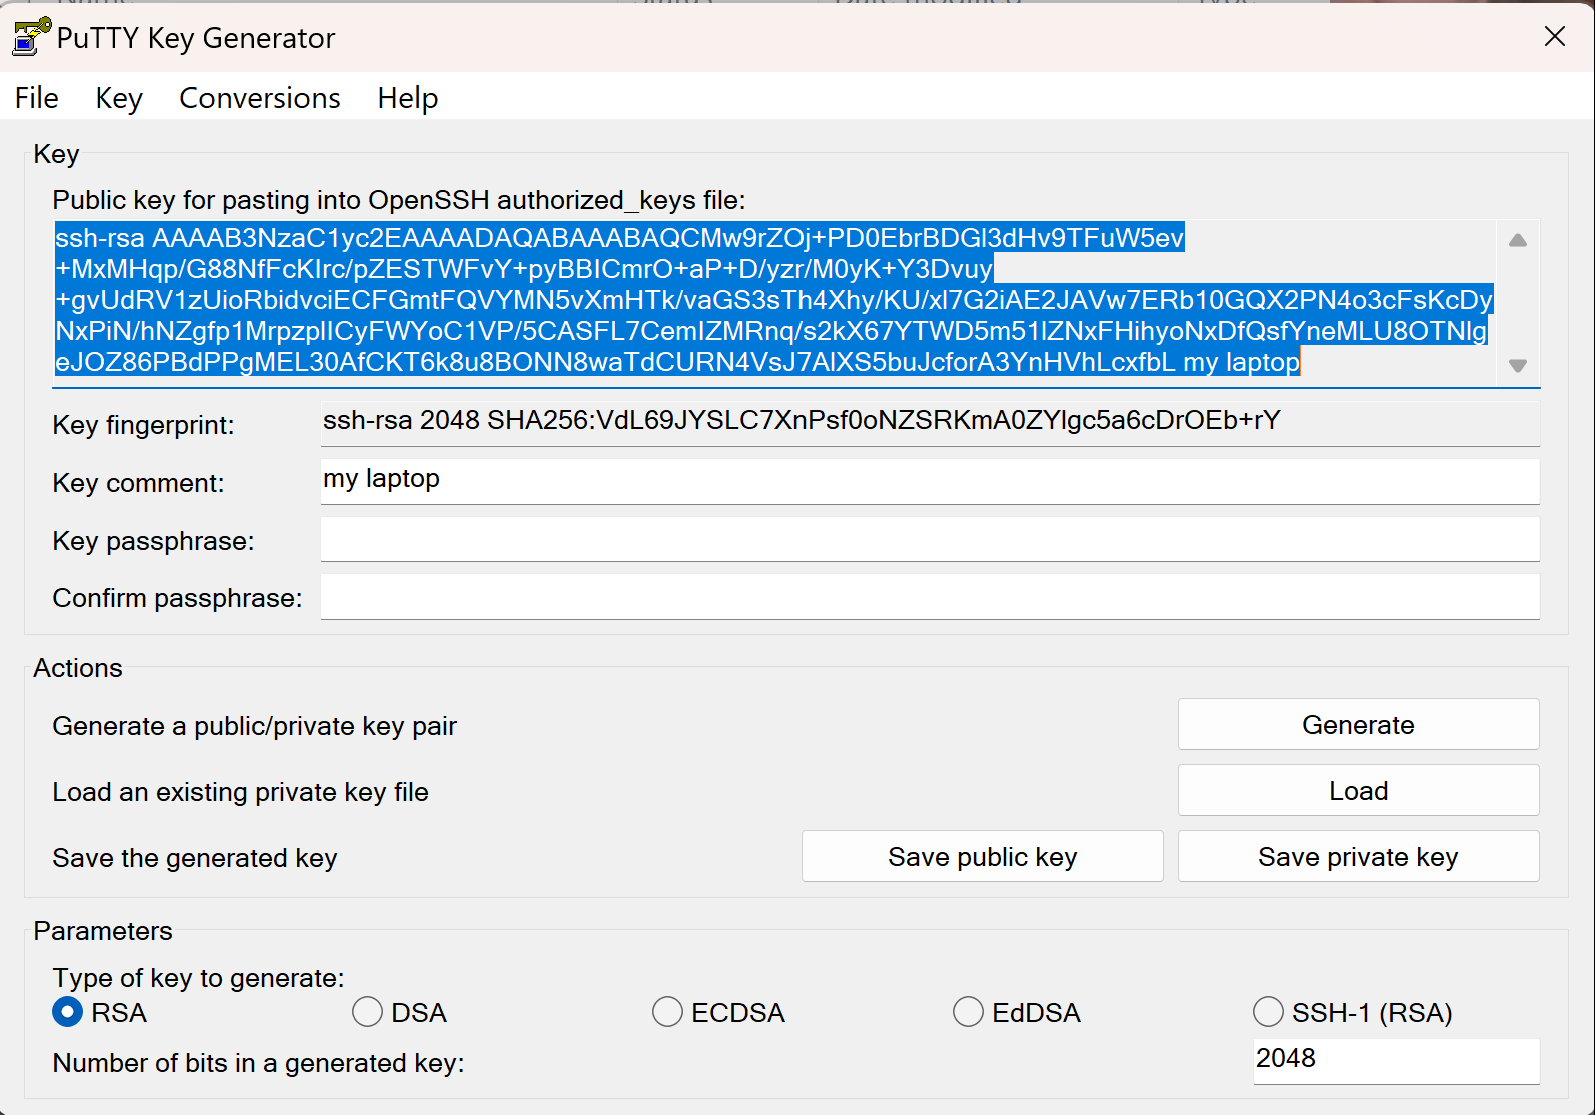
Task: Click 'Number of bits in a generated key:' label
Action: [258, 1063]
